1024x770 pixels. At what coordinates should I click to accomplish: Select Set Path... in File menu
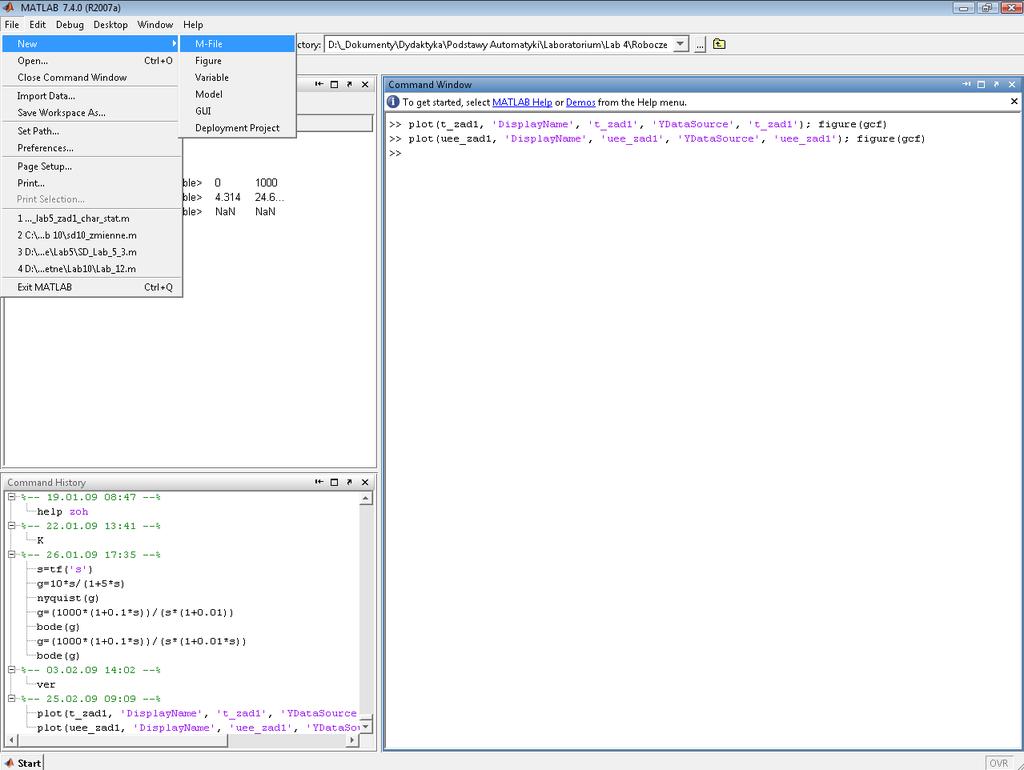point(91,131)
